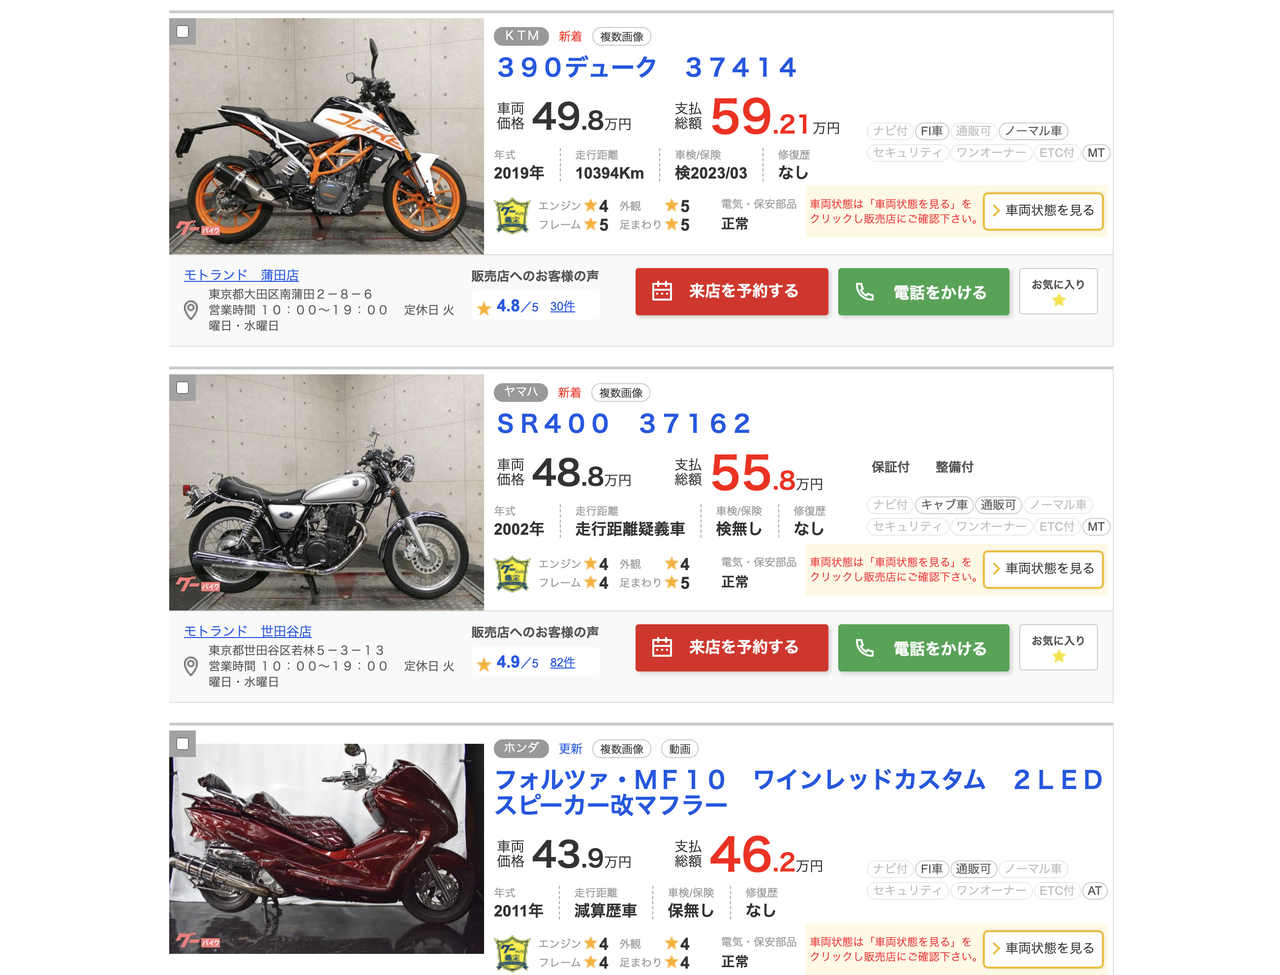The image size is (1280, 975).
Task: Open the red フォルツァ scooter photo
Action: (x=327, y=848)
